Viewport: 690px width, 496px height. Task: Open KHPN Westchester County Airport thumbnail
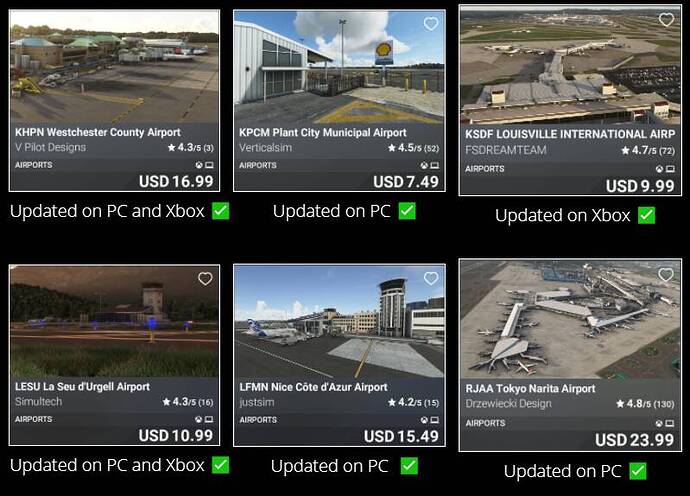click(x=114, y=67)
